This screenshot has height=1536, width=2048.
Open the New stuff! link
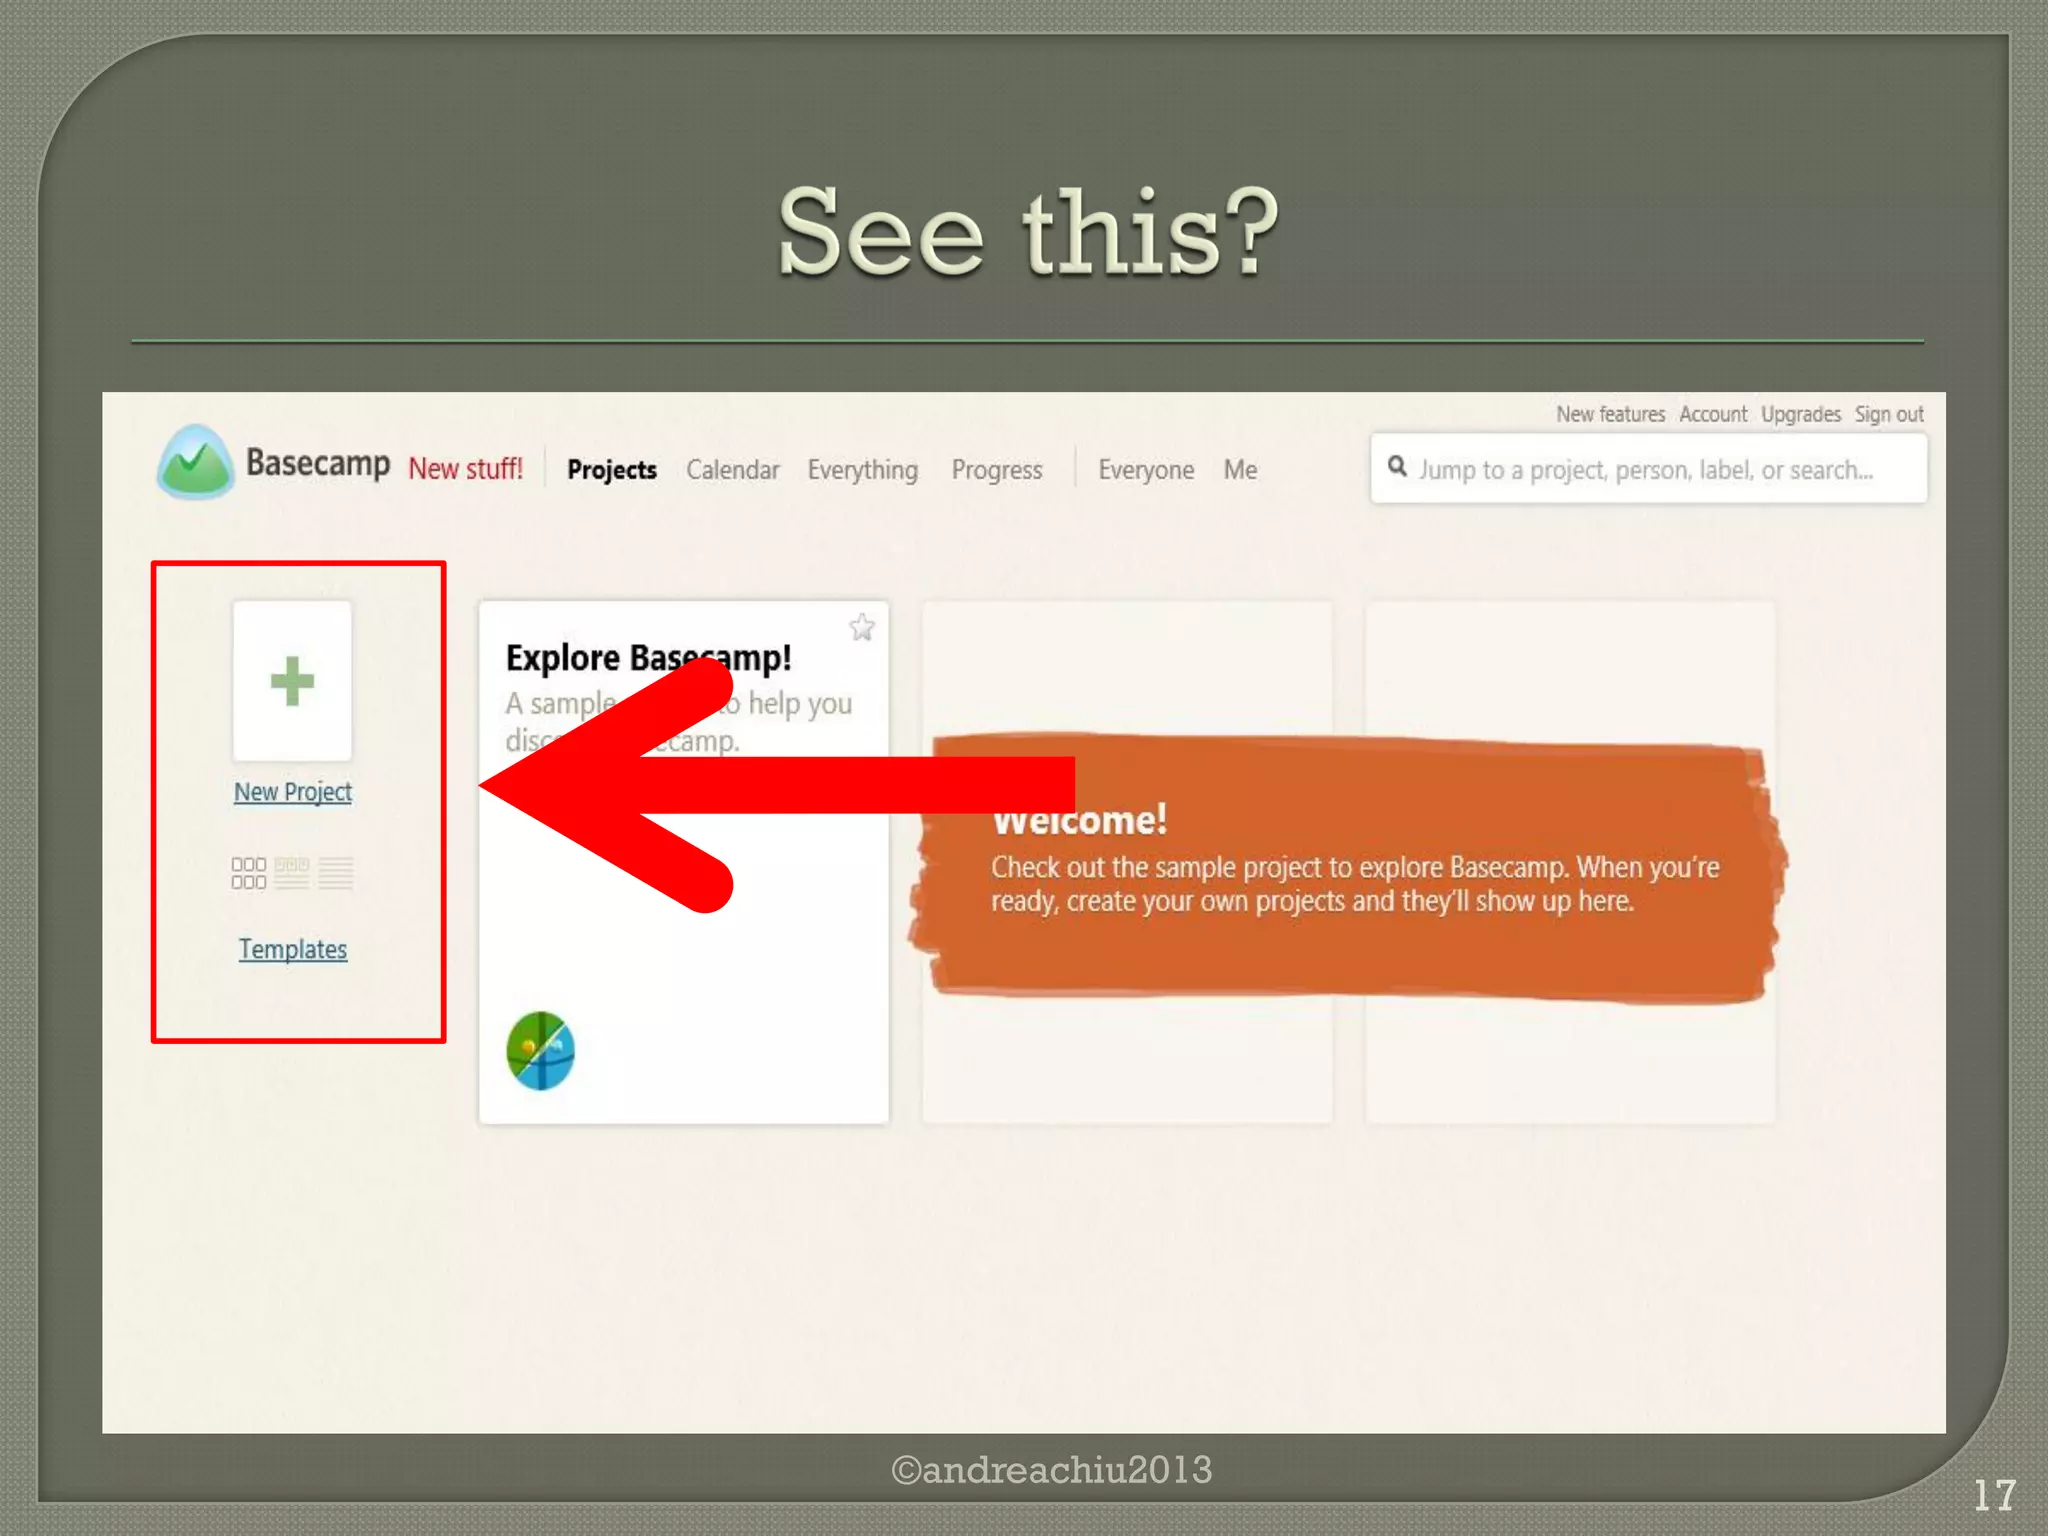coord(465,469)
